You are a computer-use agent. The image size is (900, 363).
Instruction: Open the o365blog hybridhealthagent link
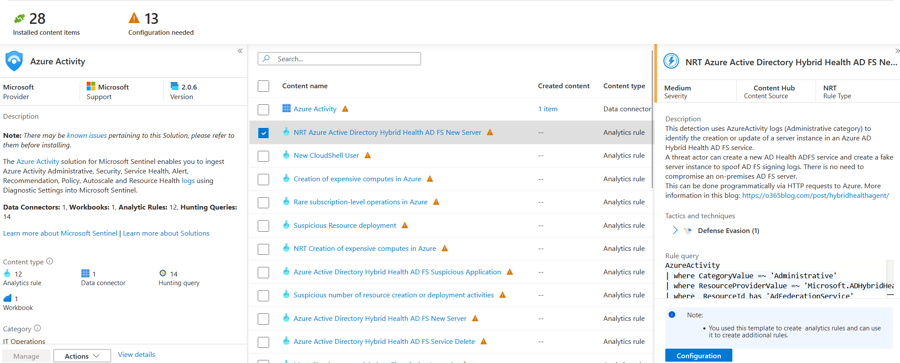click(816, 195)
